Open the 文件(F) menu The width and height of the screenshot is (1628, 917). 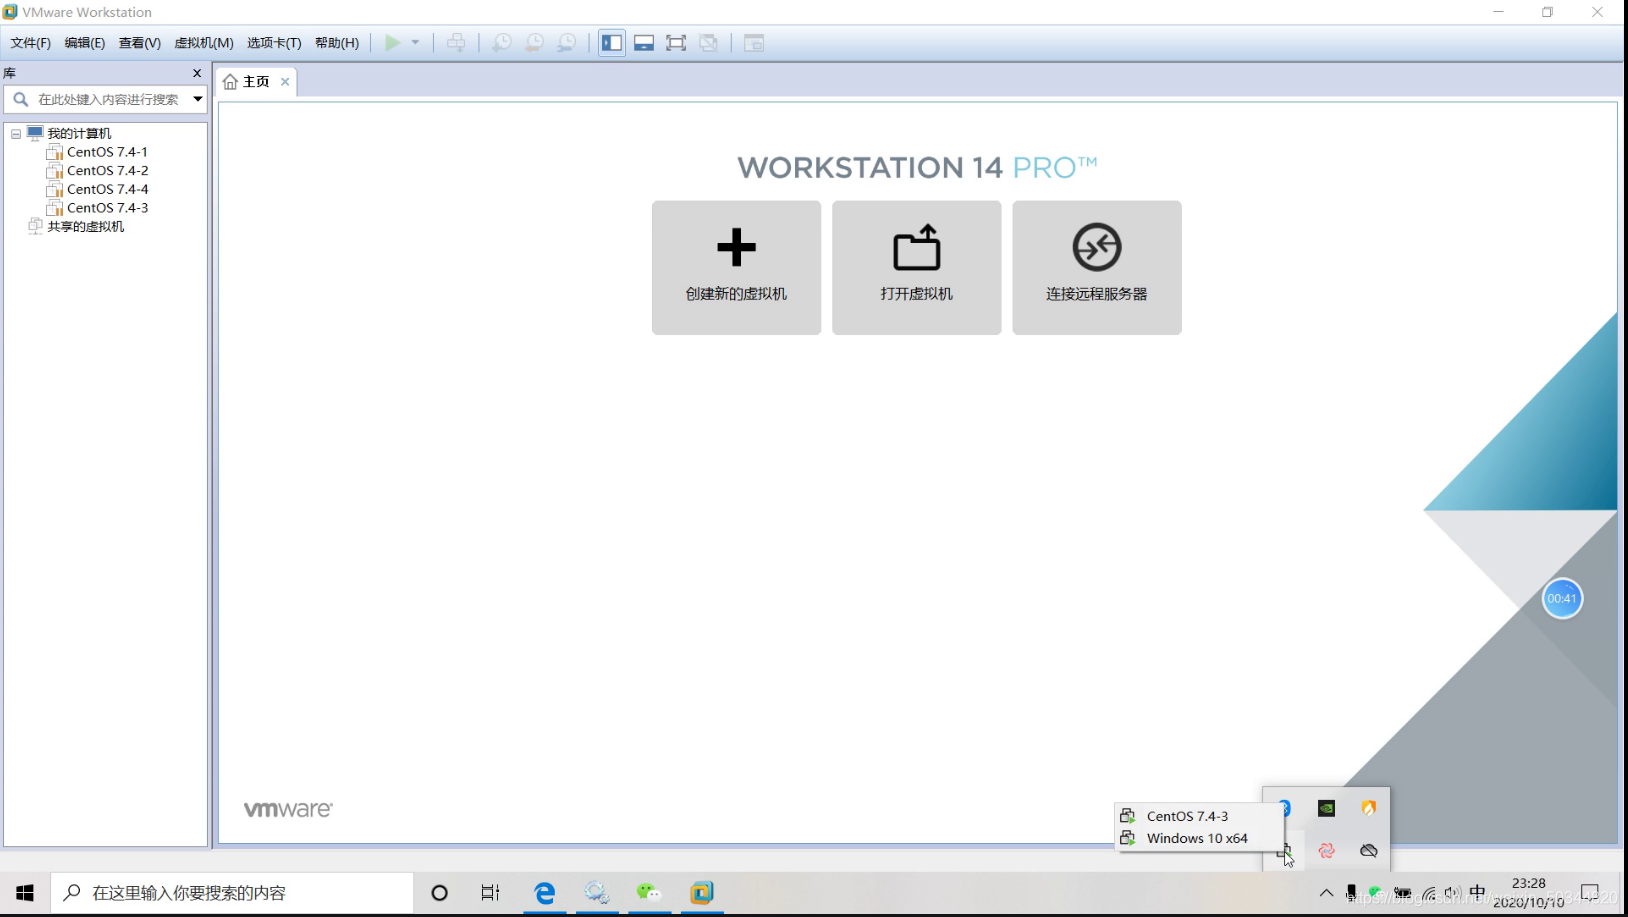pyautogui.click(x=30, y=43)
